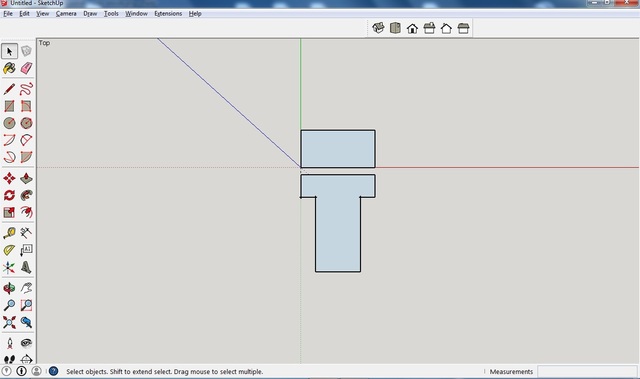Select the upper rectangle face
Image resolution: width=640 pixels, height=379 pixels.
[338, 149]
